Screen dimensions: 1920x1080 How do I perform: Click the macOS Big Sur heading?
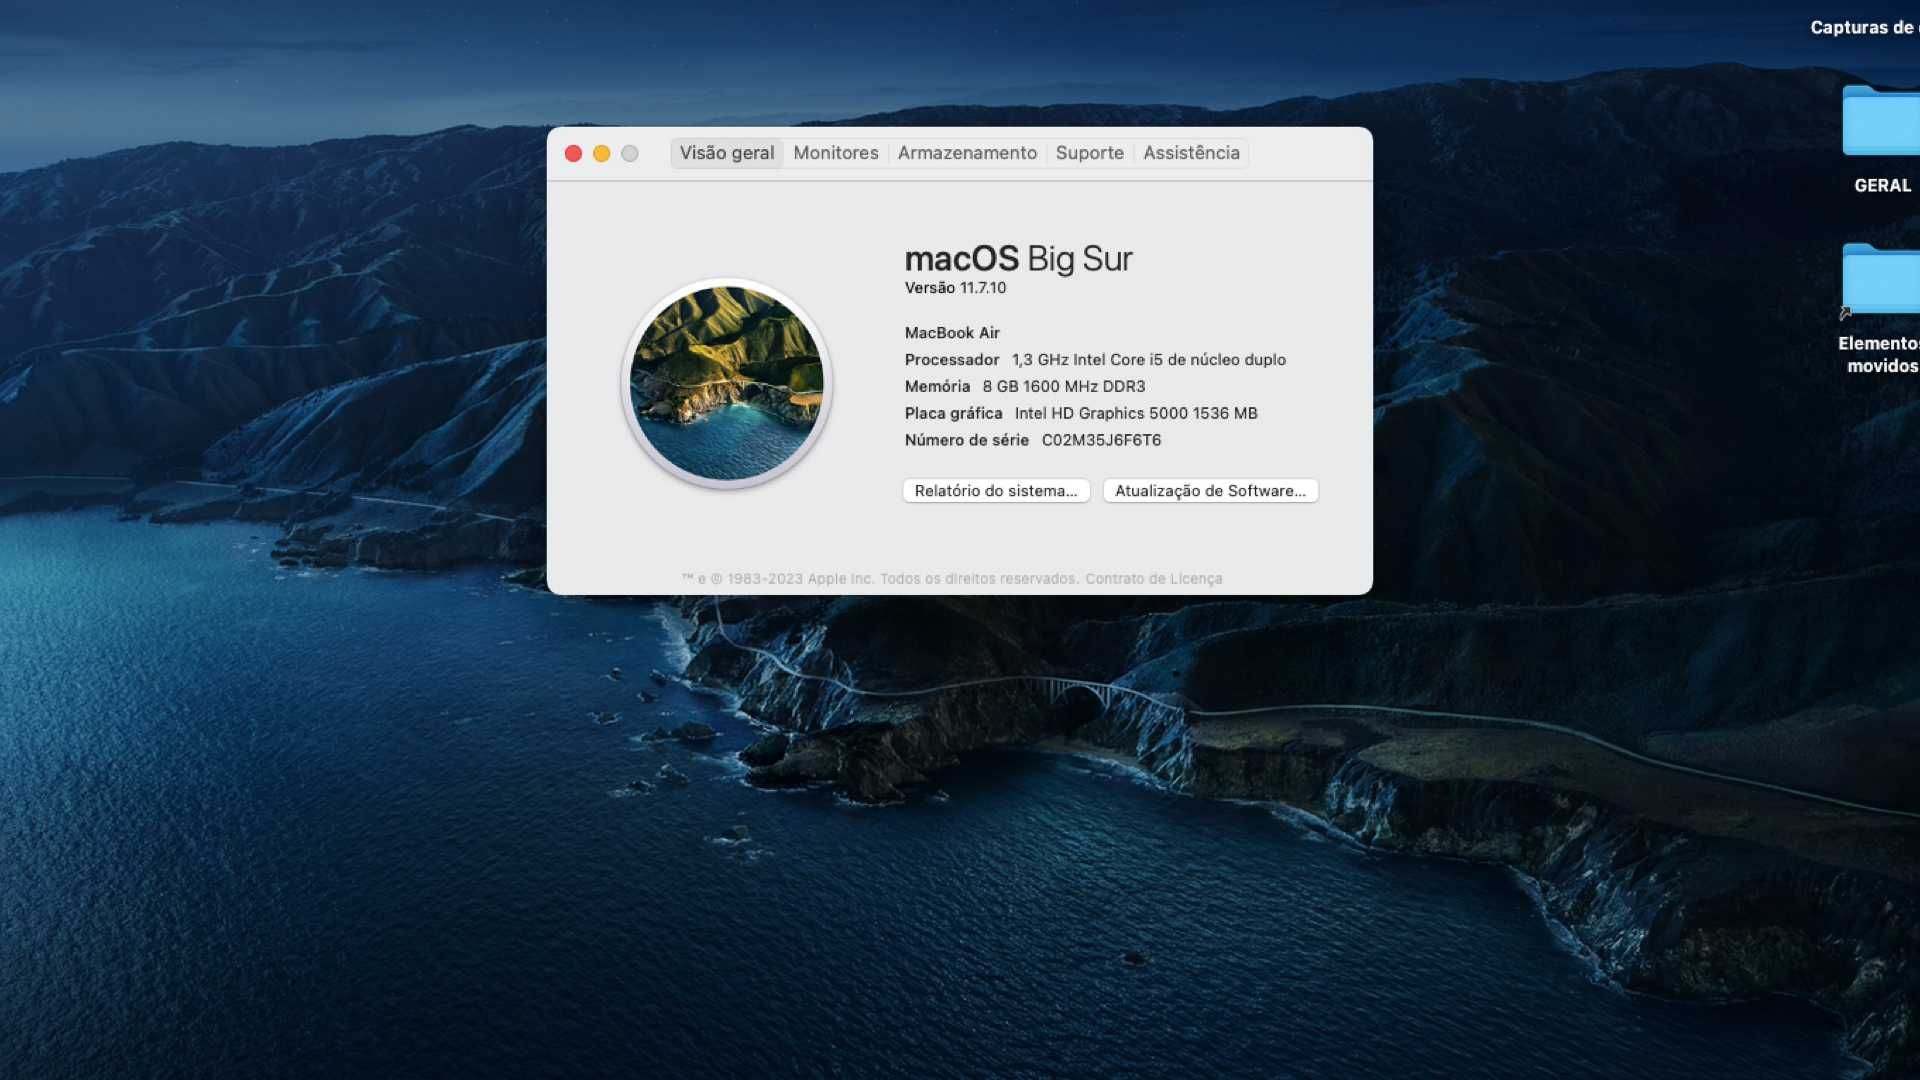(x=1018, y=259)
